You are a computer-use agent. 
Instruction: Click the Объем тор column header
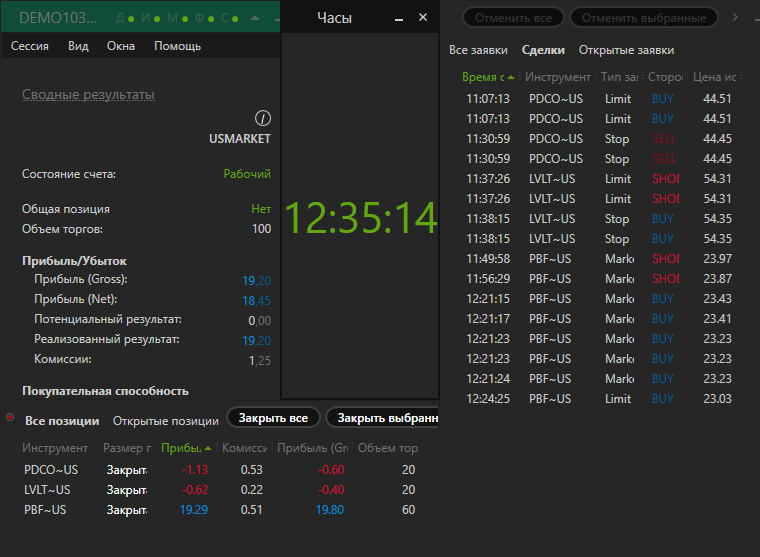(388, 448)
